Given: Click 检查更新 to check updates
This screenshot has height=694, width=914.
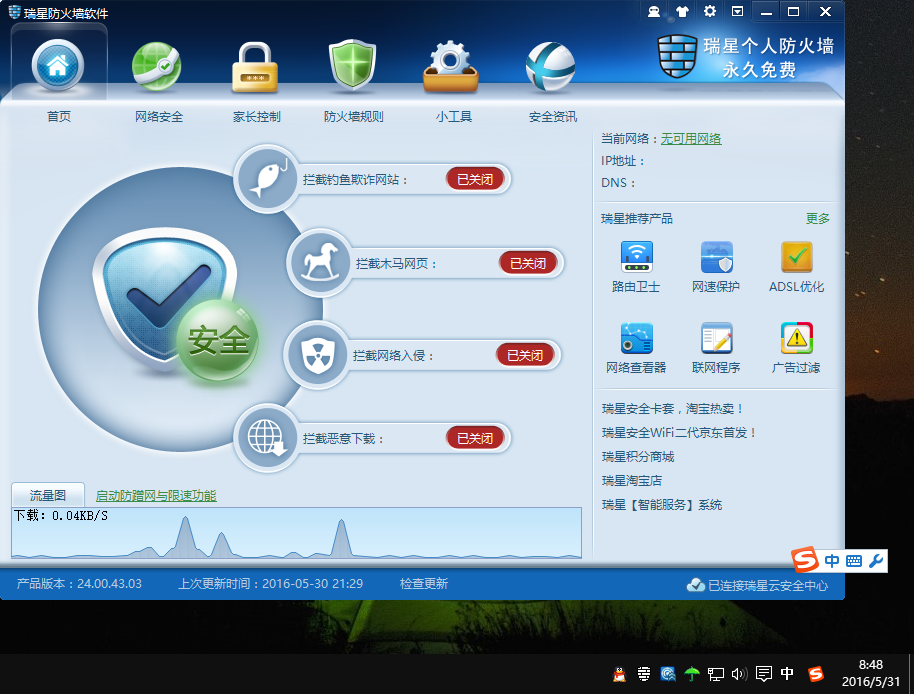Looking at the screenshot, I should click(x=424, y=583).
